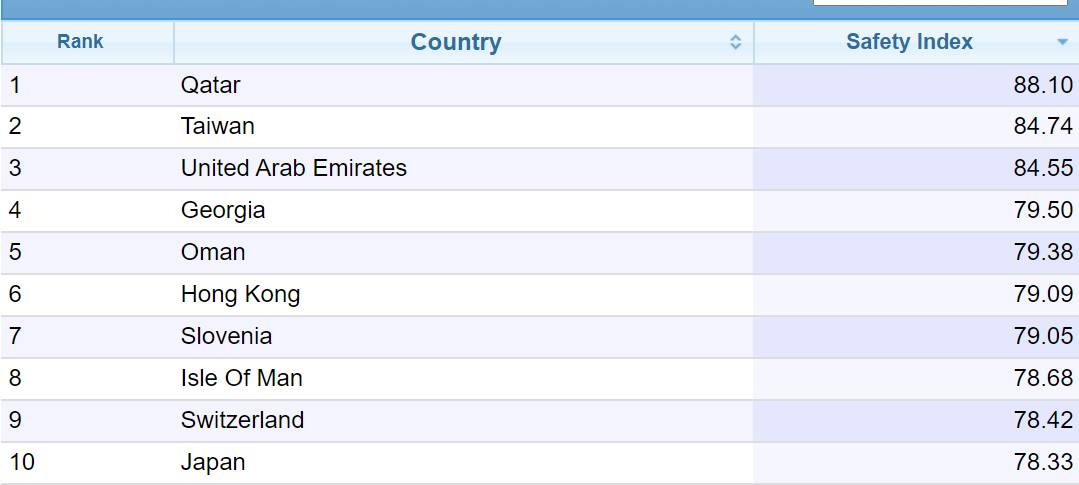Select the rank 10 number cell
This screenshot has width=1079, height=485.
[x=21, y=463]
